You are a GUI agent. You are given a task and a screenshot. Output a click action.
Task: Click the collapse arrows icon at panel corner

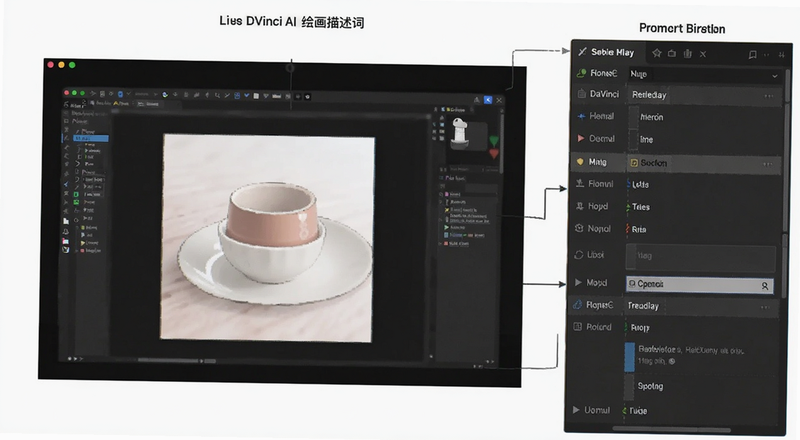click(782, 55)
